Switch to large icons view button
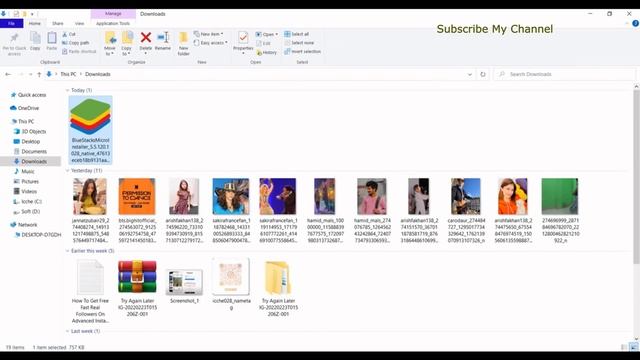The width and height of the screenshot is (640, 360). (633, 347)
